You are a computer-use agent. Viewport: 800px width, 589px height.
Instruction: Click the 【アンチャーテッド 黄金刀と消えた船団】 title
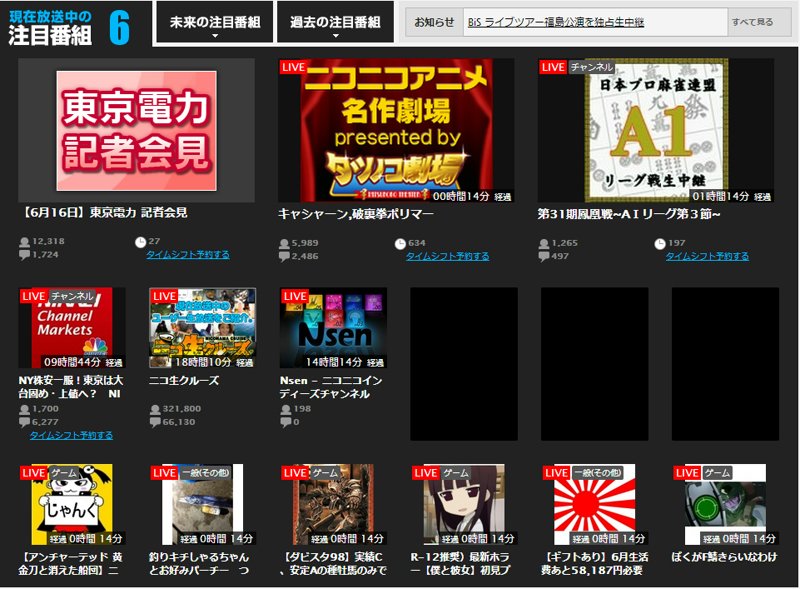tap(70, 563)
